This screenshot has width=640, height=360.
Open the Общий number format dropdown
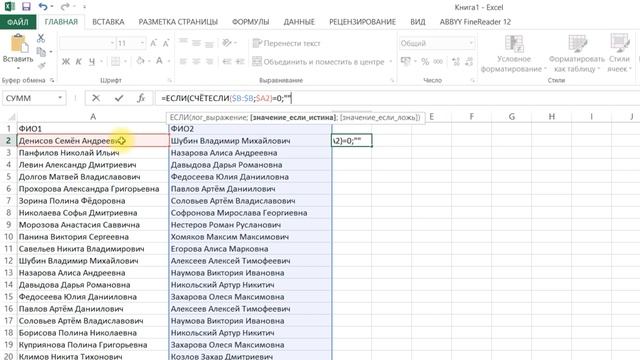click(471, 43)
